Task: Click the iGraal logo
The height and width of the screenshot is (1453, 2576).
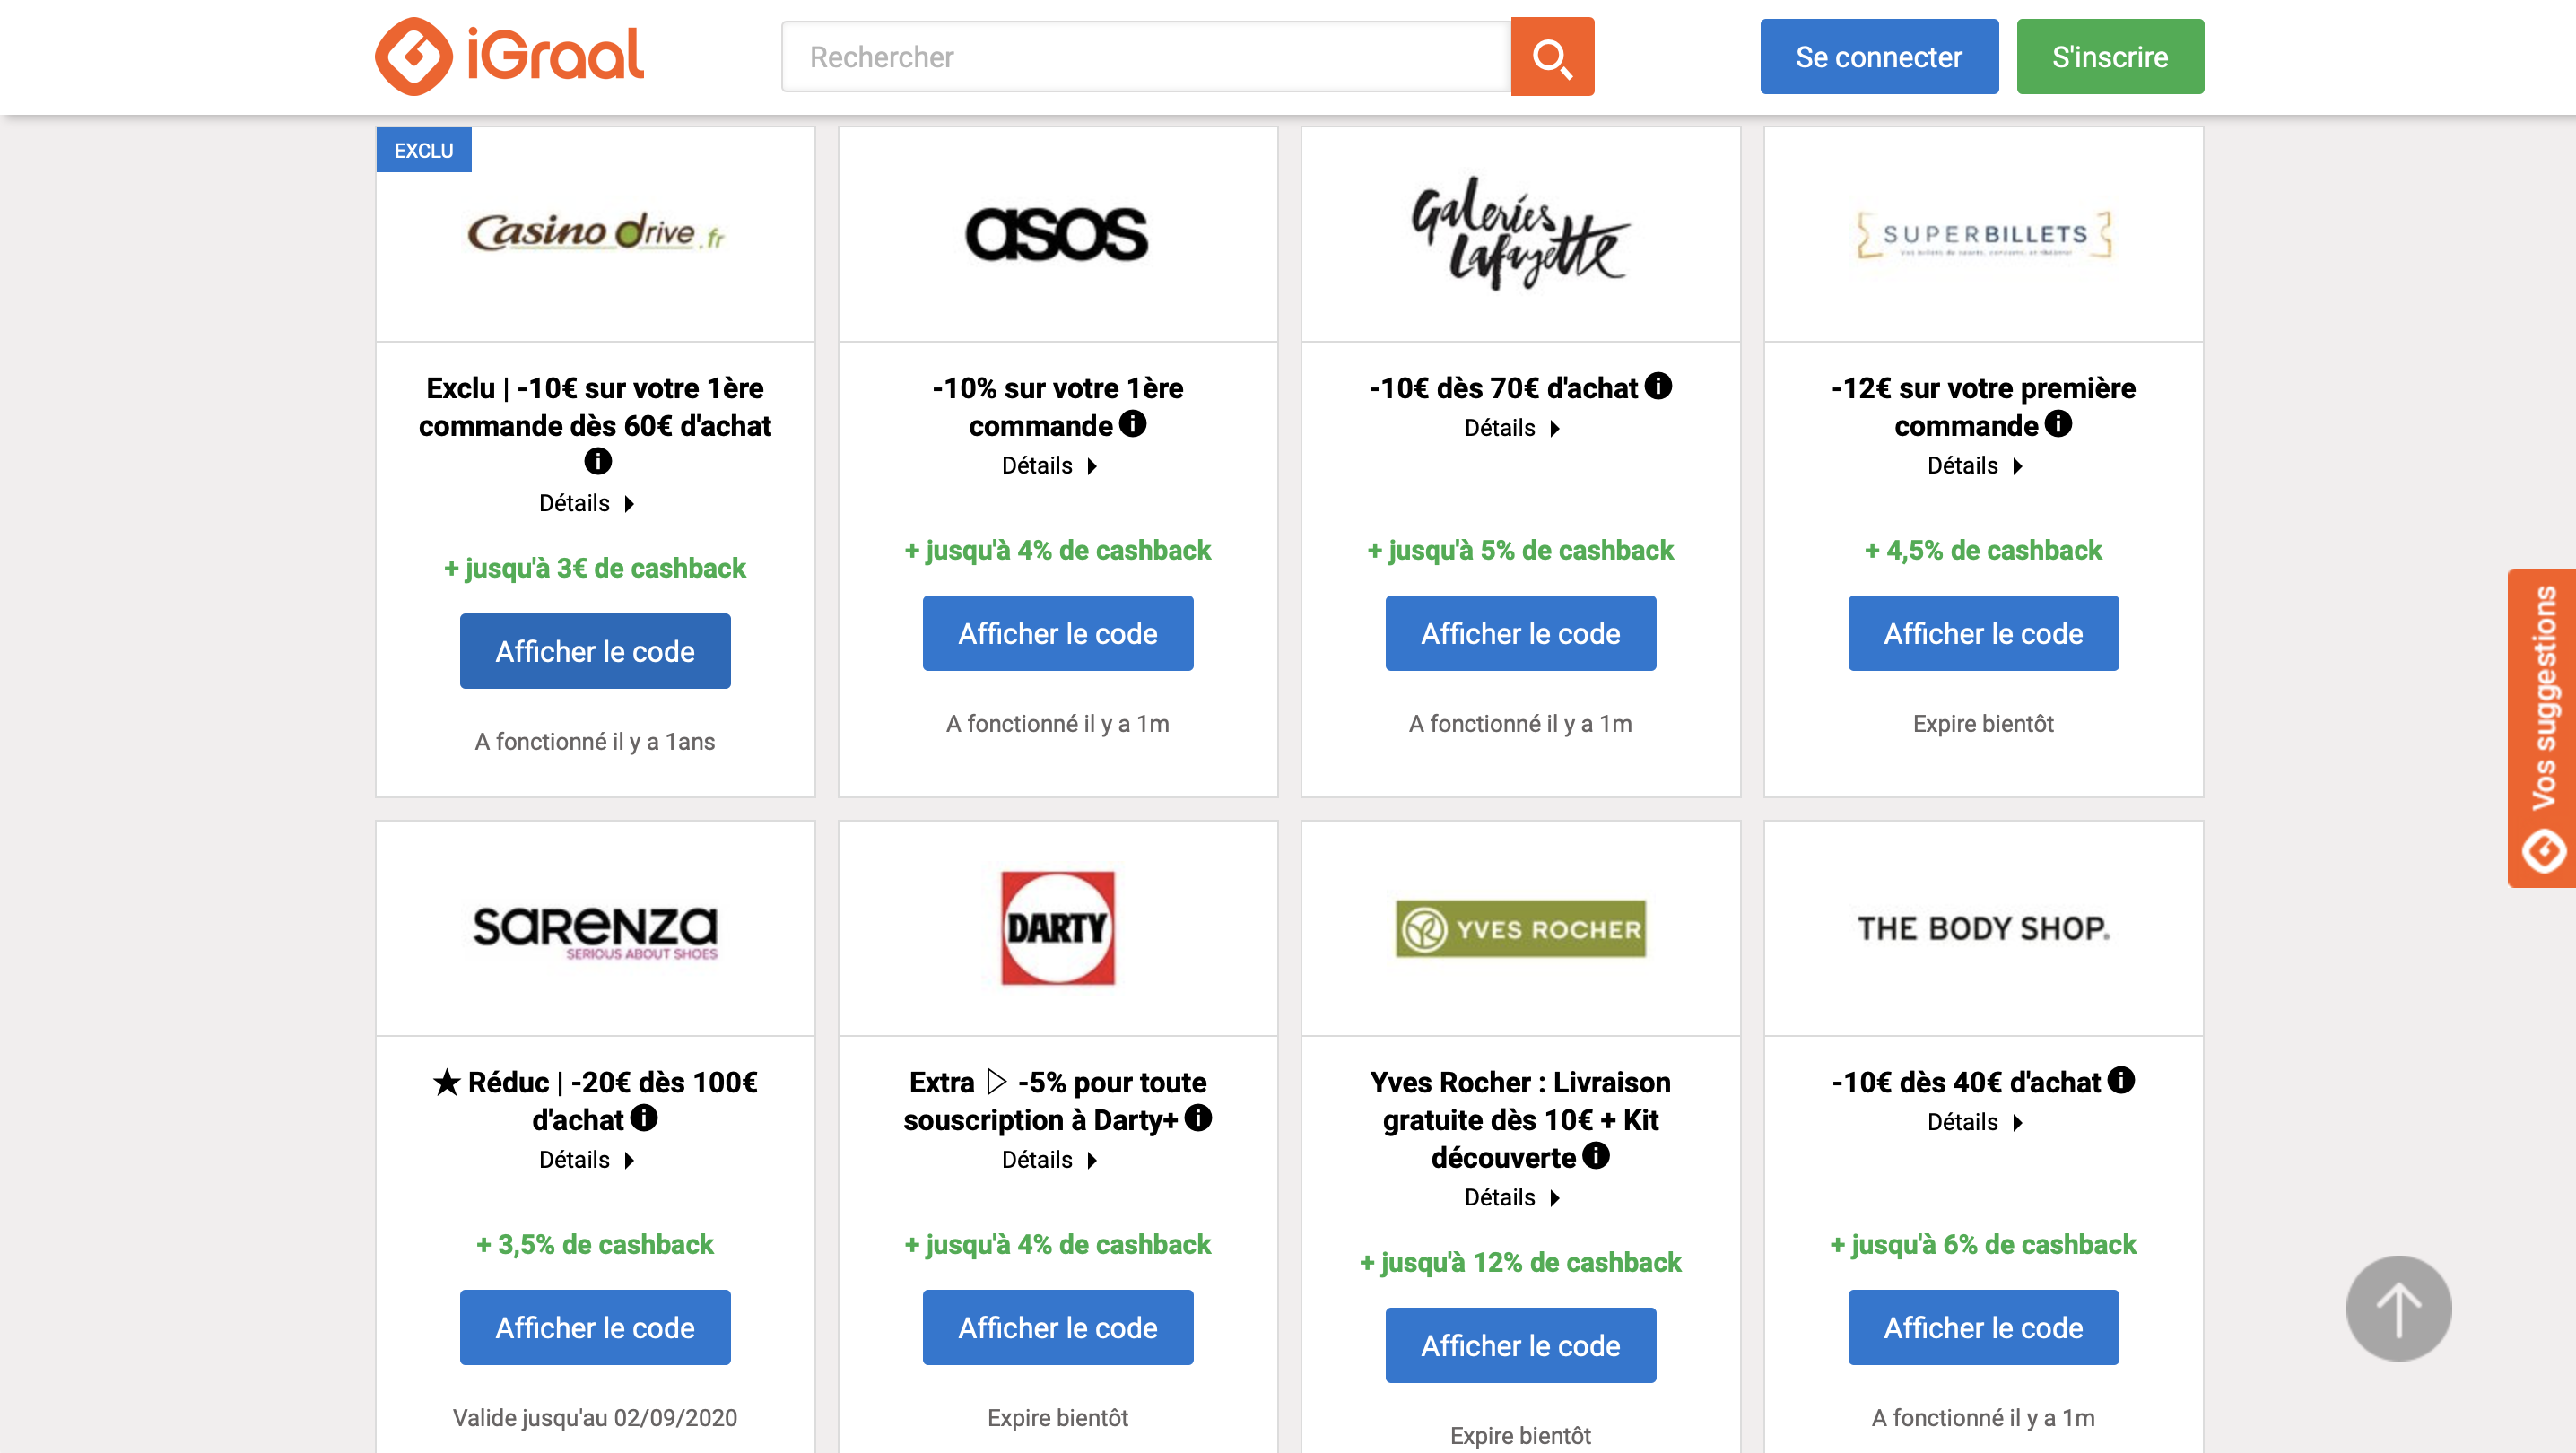Action: point(509,56)
